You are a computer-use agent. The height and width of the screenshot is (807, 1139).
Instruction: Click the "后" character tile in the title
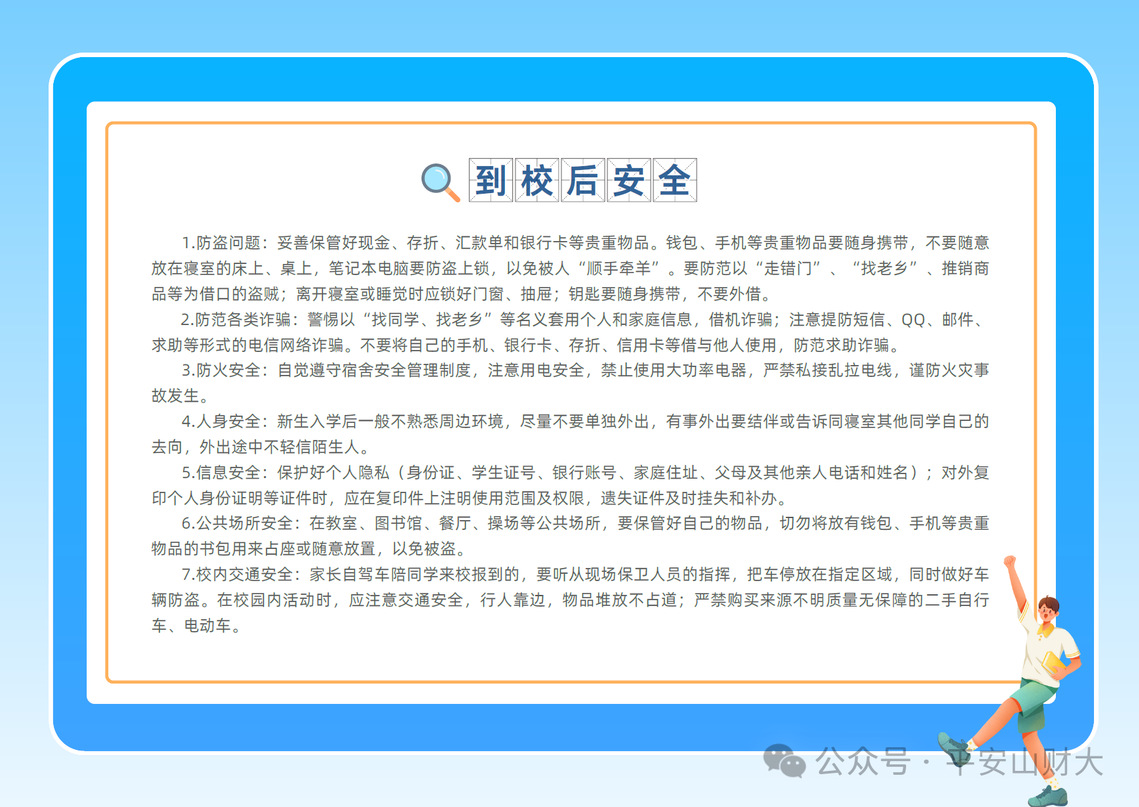tap(583, 181)
